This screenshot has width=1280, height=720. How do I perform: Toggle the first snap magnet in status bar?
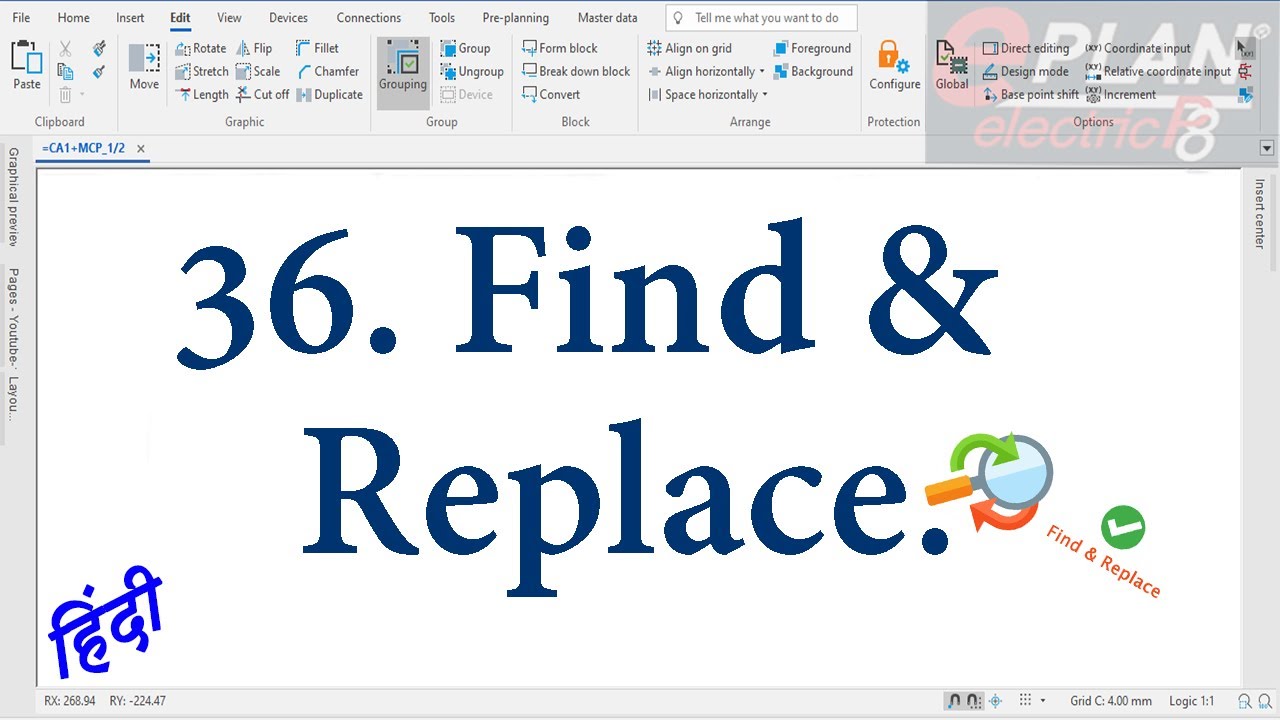coord(955,701)
